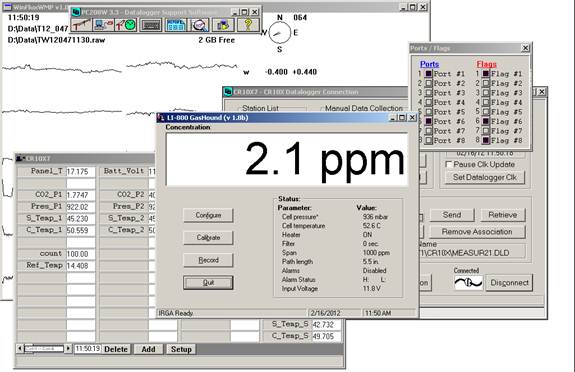Click the Quit button in GasHound
Image resolution: width=575 pixels, height=372 pixels.
[208, 283]
